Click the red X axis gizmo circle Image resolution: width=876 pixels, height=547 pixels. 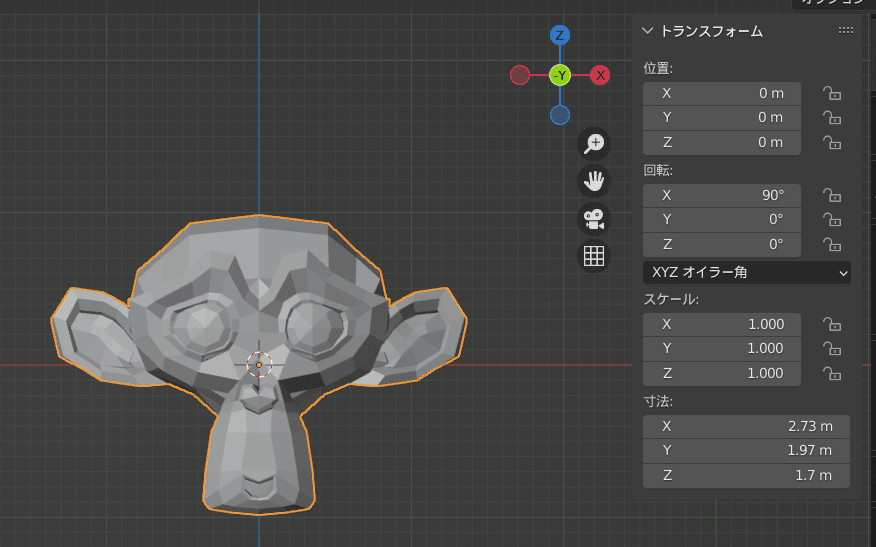[600, 75]
